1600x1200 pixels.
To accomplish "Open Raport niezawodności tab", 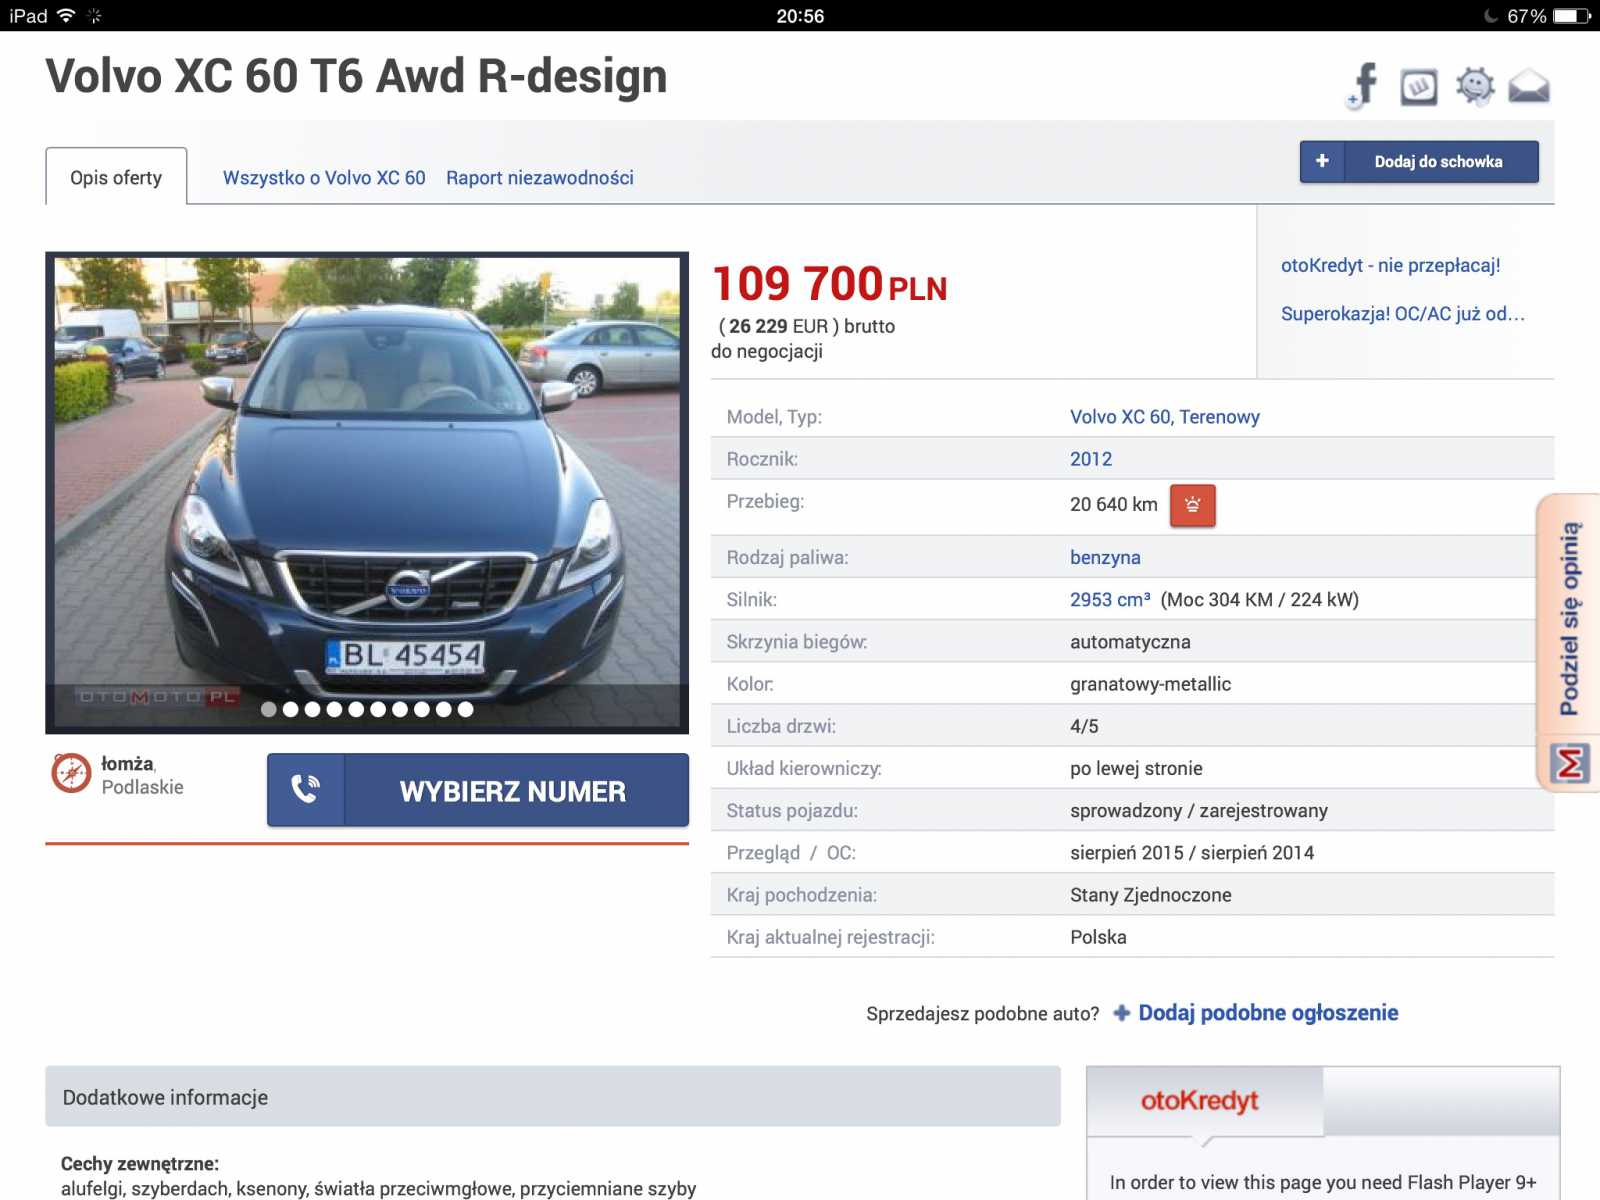I will point(540,178).
